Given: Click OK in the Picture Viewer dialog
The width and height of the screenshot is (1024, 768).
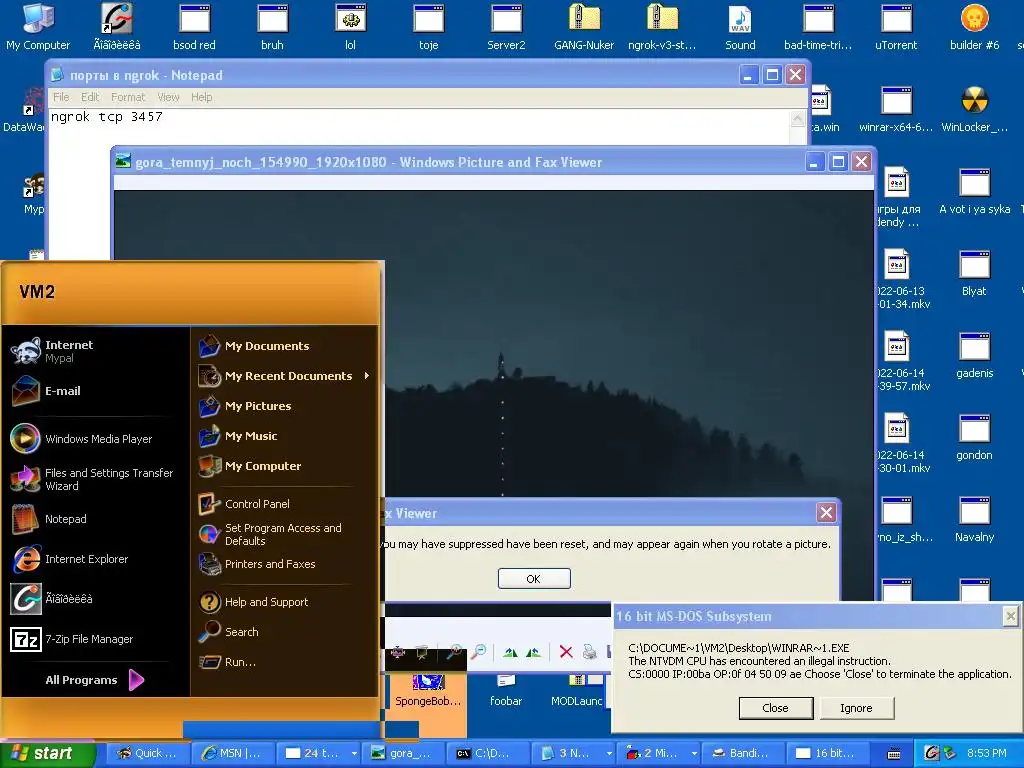Looking at the screenshot, I should [534, 579].
